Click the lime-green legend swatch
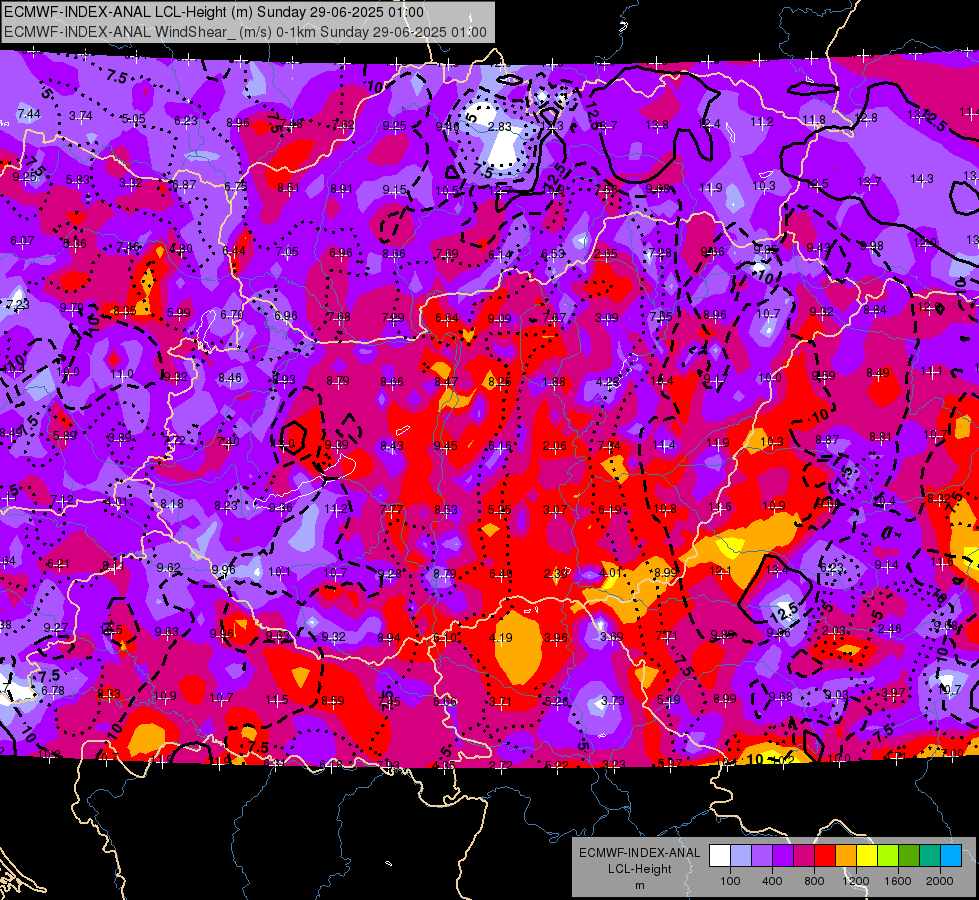The image size is (979, 900). [x=888, y=856]
